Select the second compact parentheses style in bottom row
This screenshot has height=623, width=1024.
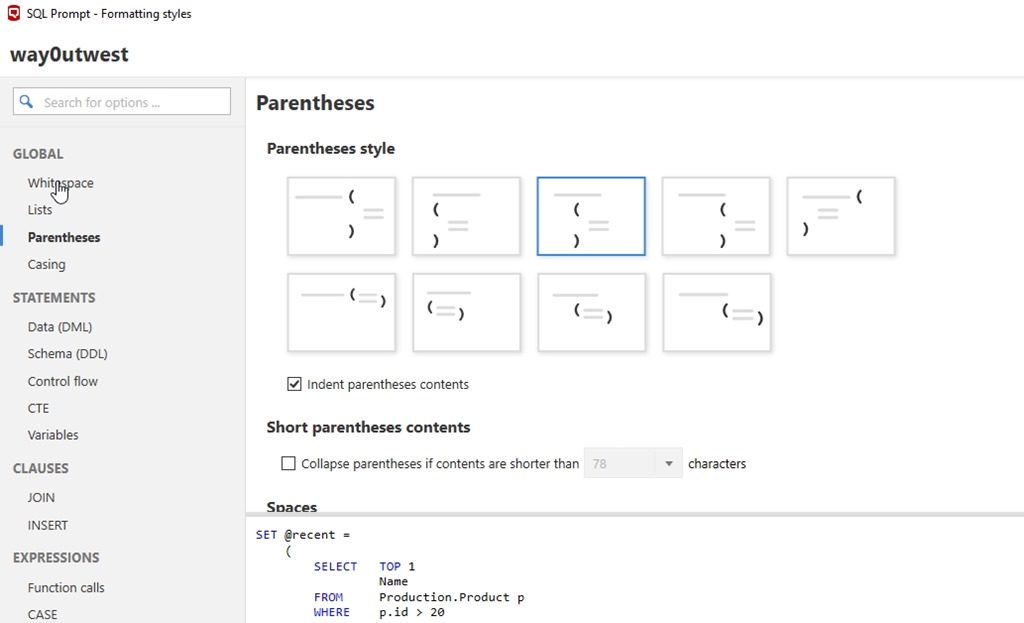click(466, 312)
